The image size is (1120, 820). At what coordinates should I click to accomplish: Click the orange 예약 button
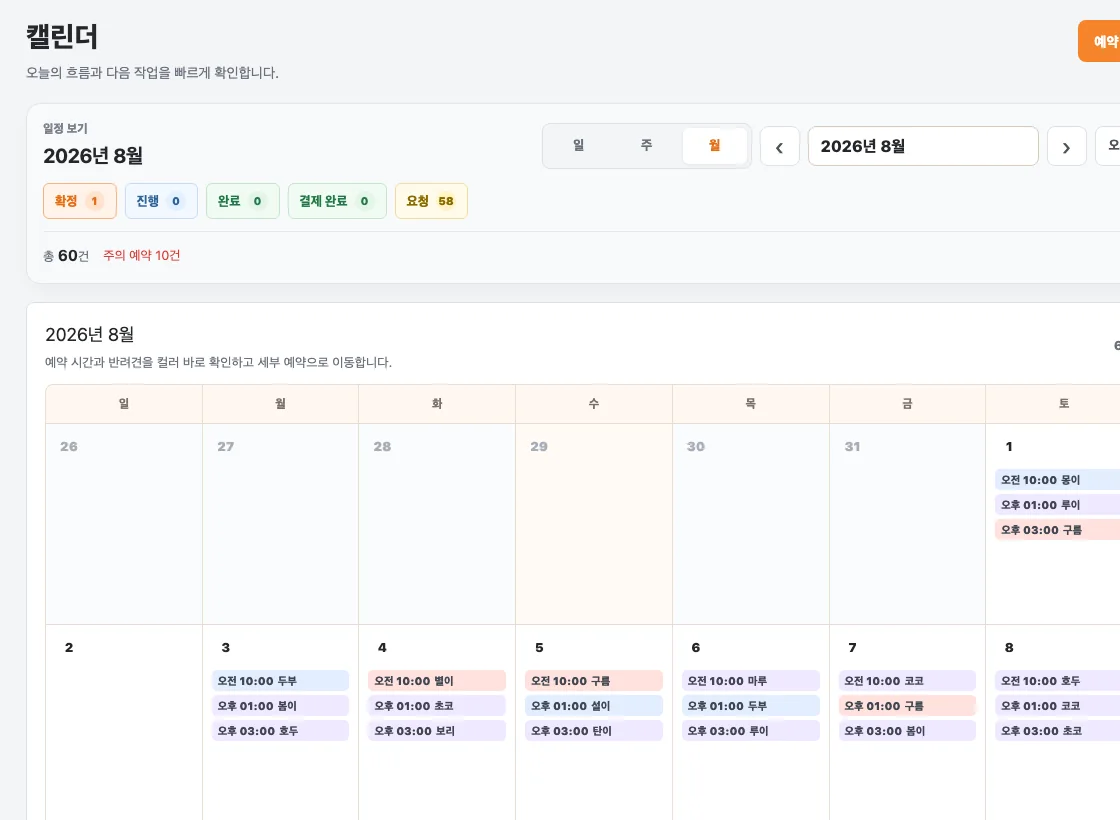(x=1100, y=41)
